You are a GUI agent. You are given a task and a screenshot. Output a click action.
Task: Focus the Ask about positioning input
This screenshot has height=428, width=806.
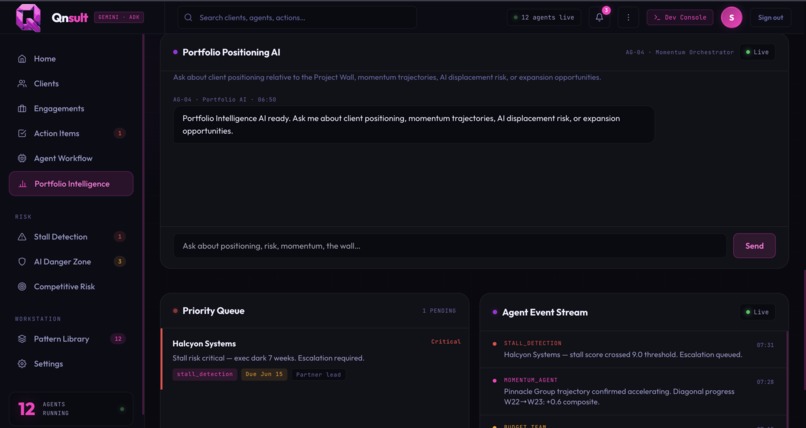[x=449, y=246]
